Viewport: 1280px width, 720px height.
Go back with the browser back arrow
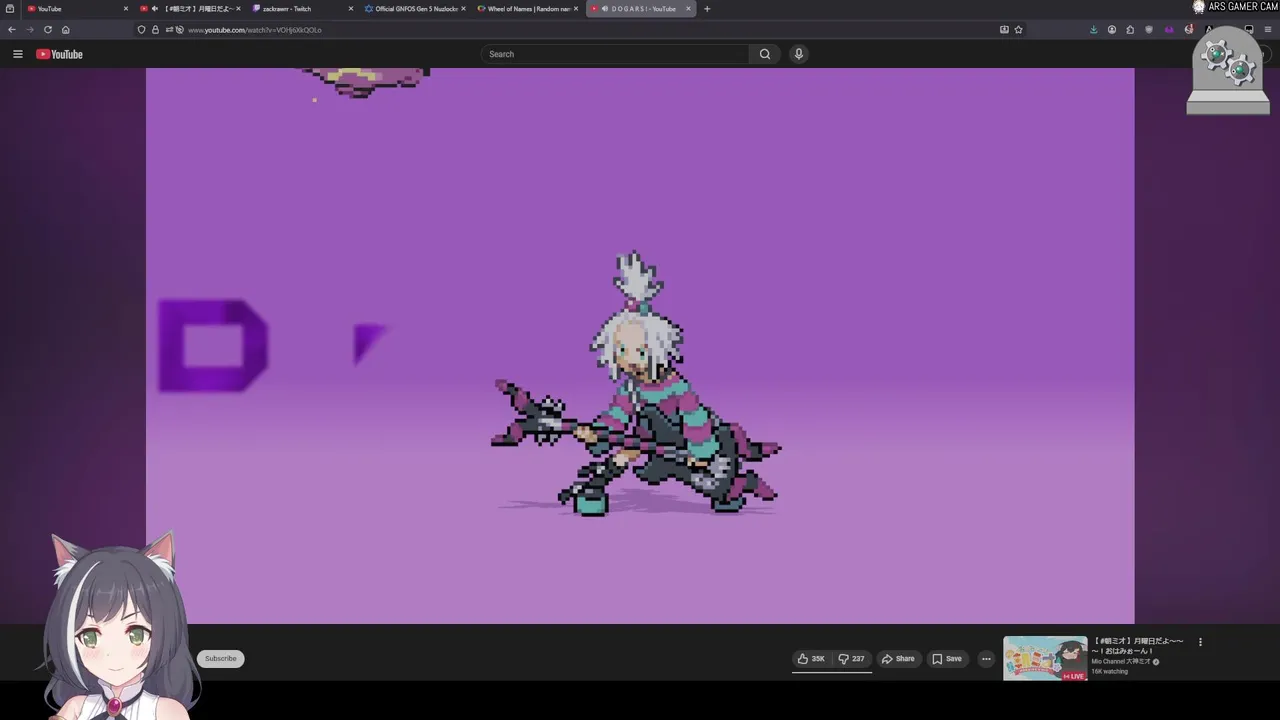[x=12, y=30]
